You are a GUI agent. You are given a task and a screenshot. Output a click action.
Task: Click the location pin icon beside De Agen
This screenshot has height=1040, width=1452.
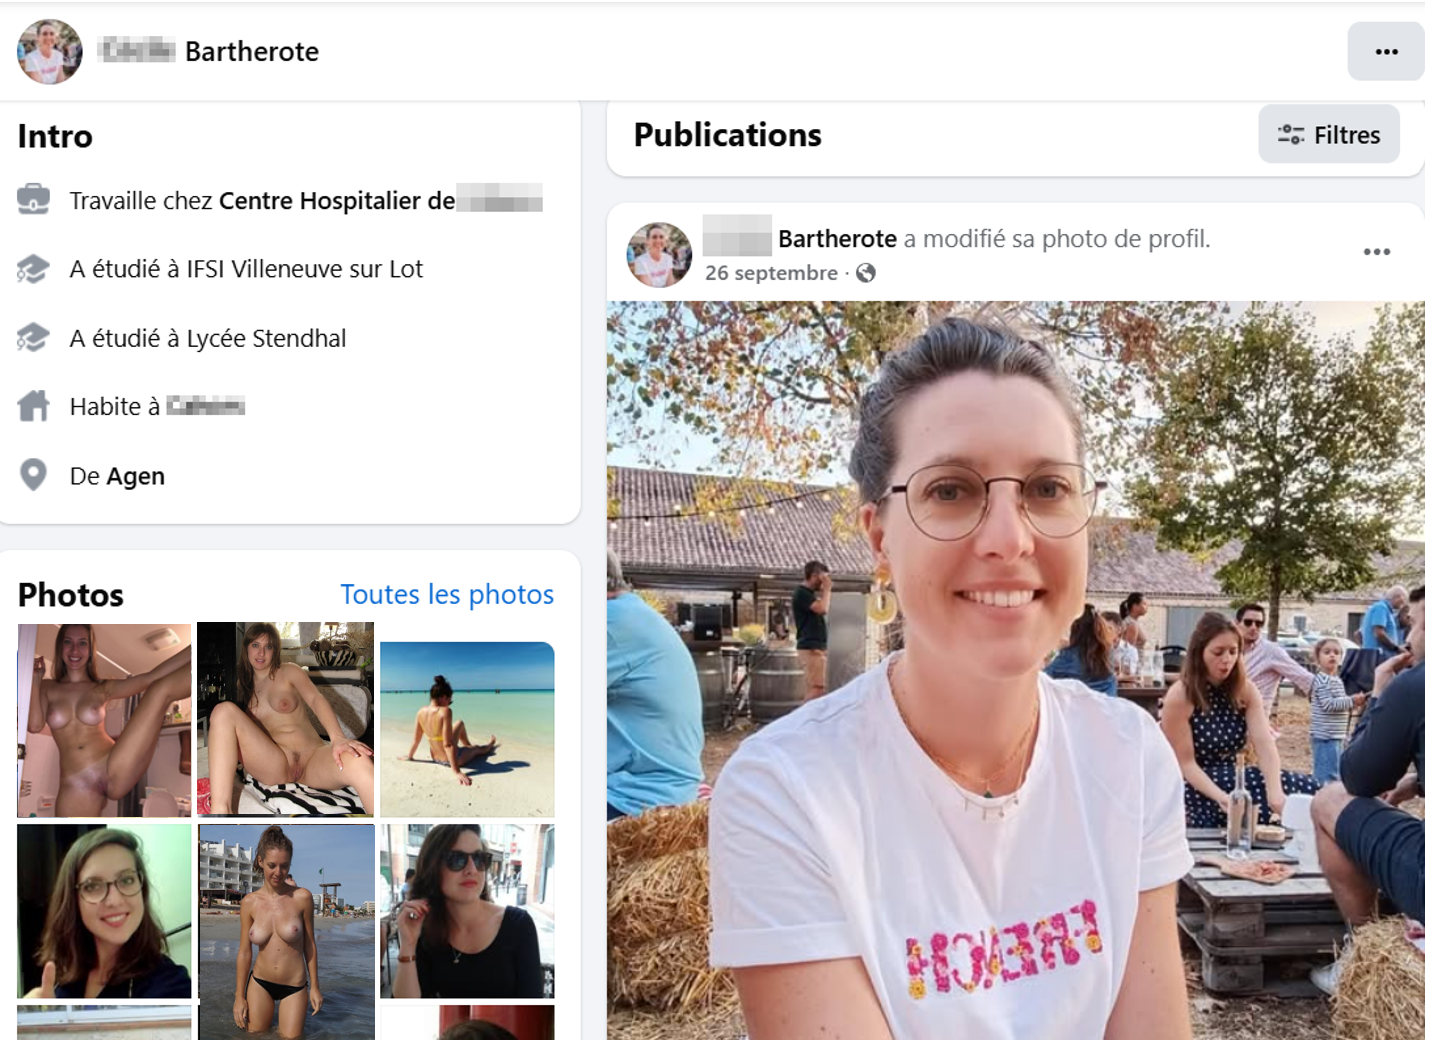(33, 475)
